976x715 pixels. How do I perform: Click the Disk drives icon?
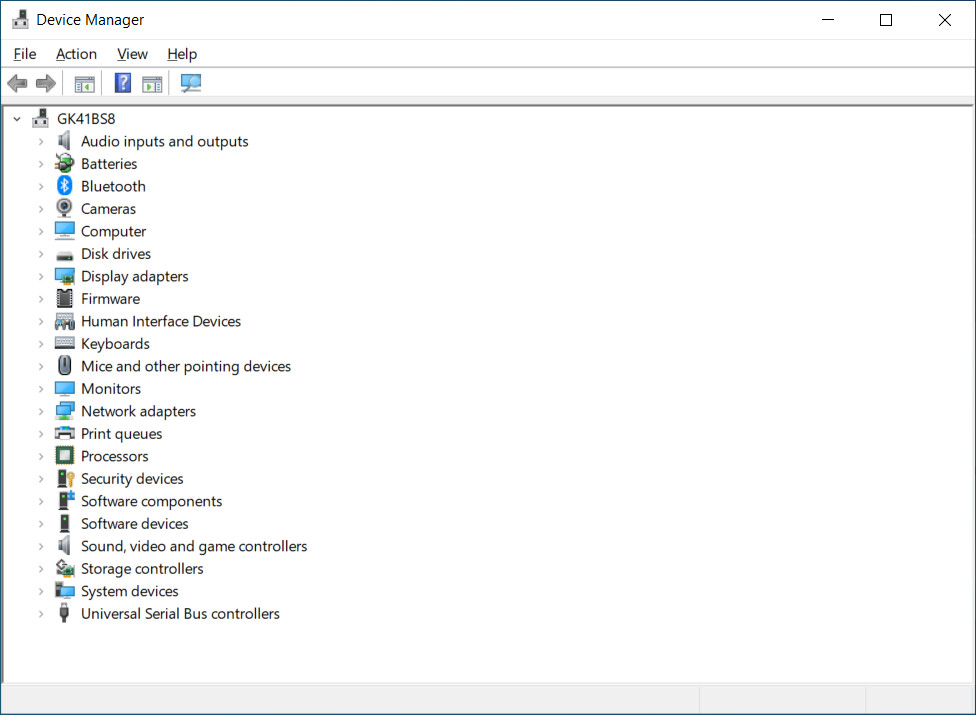[x=64, y=255]
